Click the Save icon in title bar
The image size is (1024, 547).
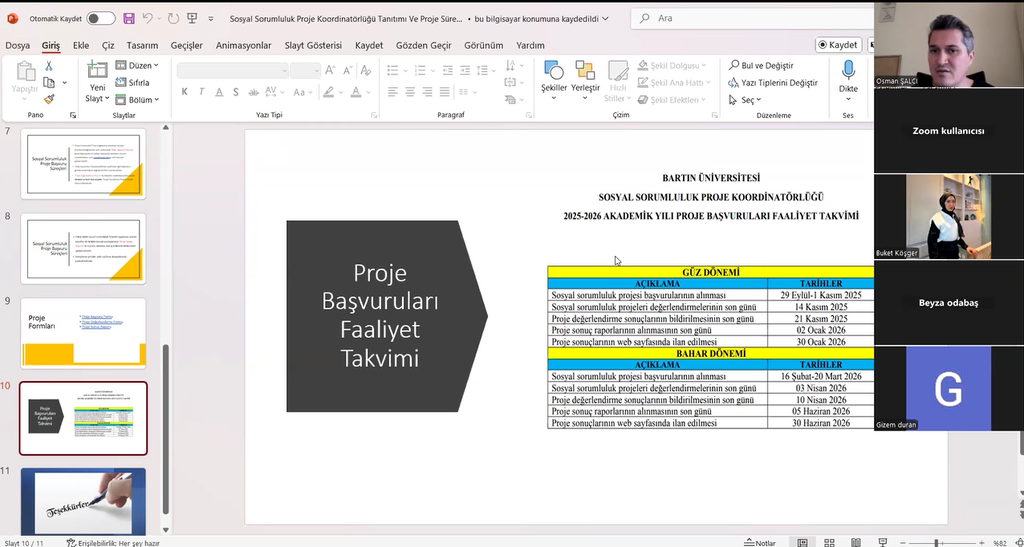tap(129, 18)
